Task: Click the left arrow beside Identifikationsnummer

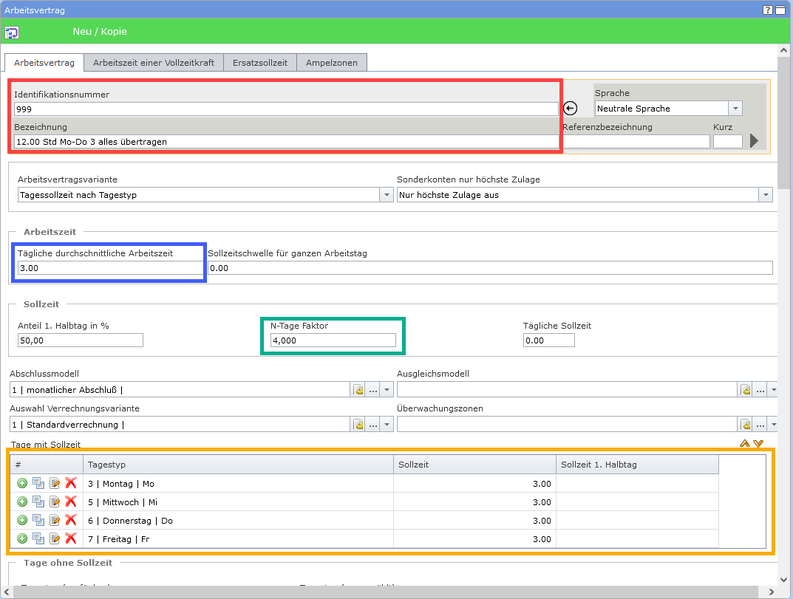Action: click(571, 108)
